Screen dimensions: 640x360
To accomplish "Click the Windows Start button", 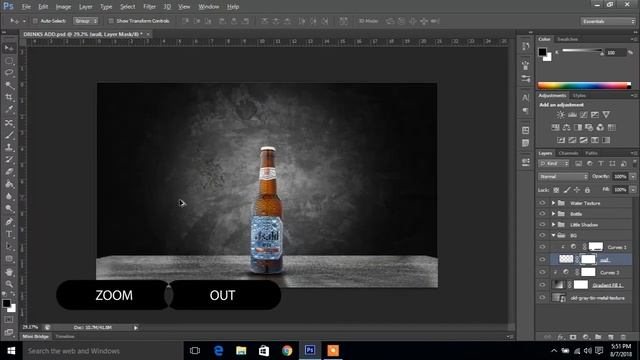I will tap(11, 351).
